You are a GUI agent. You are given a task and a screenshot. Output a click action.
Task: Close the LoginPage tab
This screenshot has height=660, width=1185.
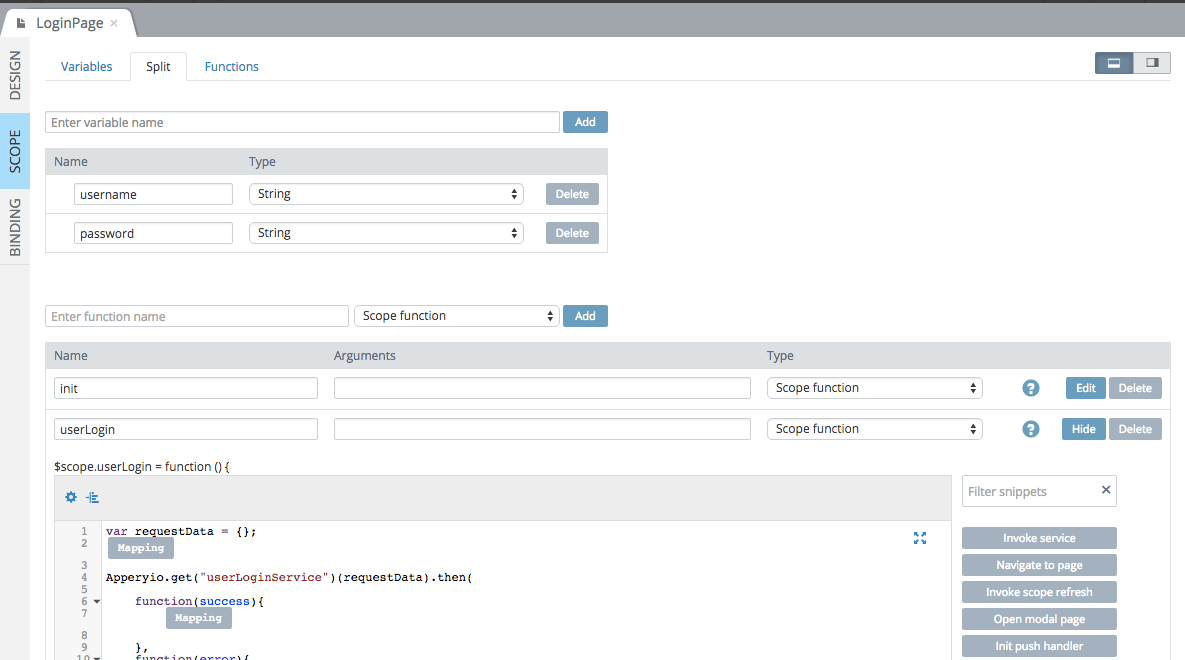(114, 23)
